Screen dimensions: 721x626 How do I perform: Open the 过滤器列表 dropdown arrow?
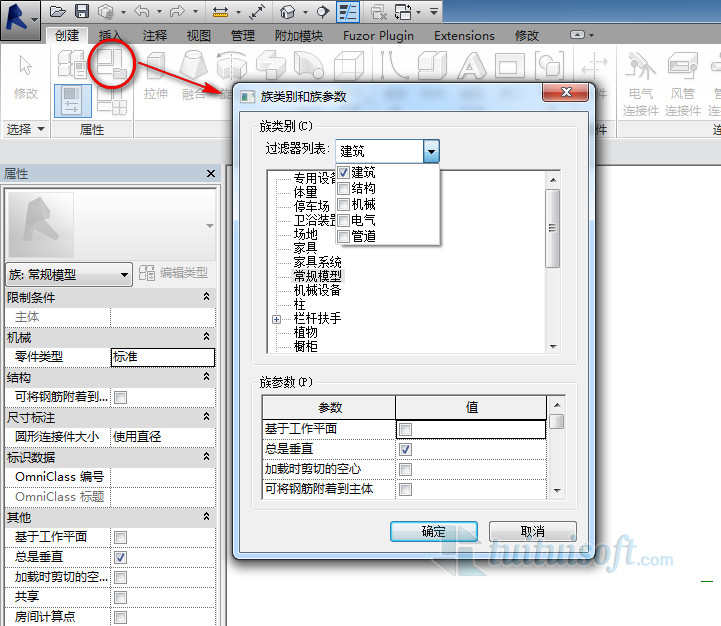pyautogui.click(x=431, y=151)
